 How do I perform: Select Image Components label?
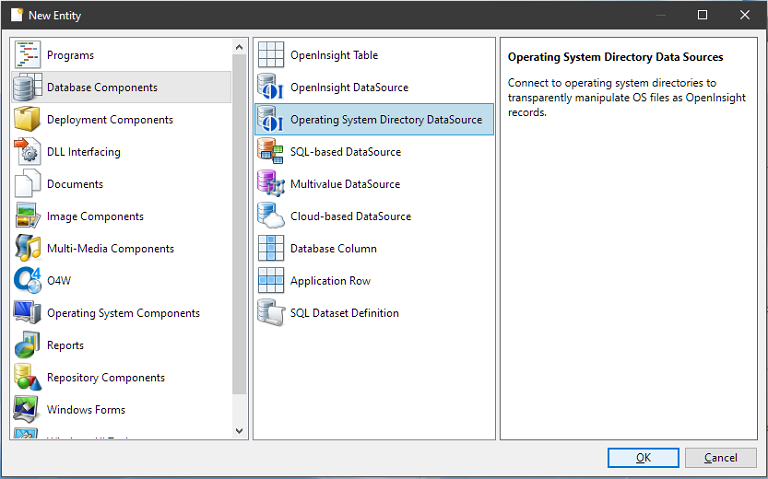tap(96, 216)
